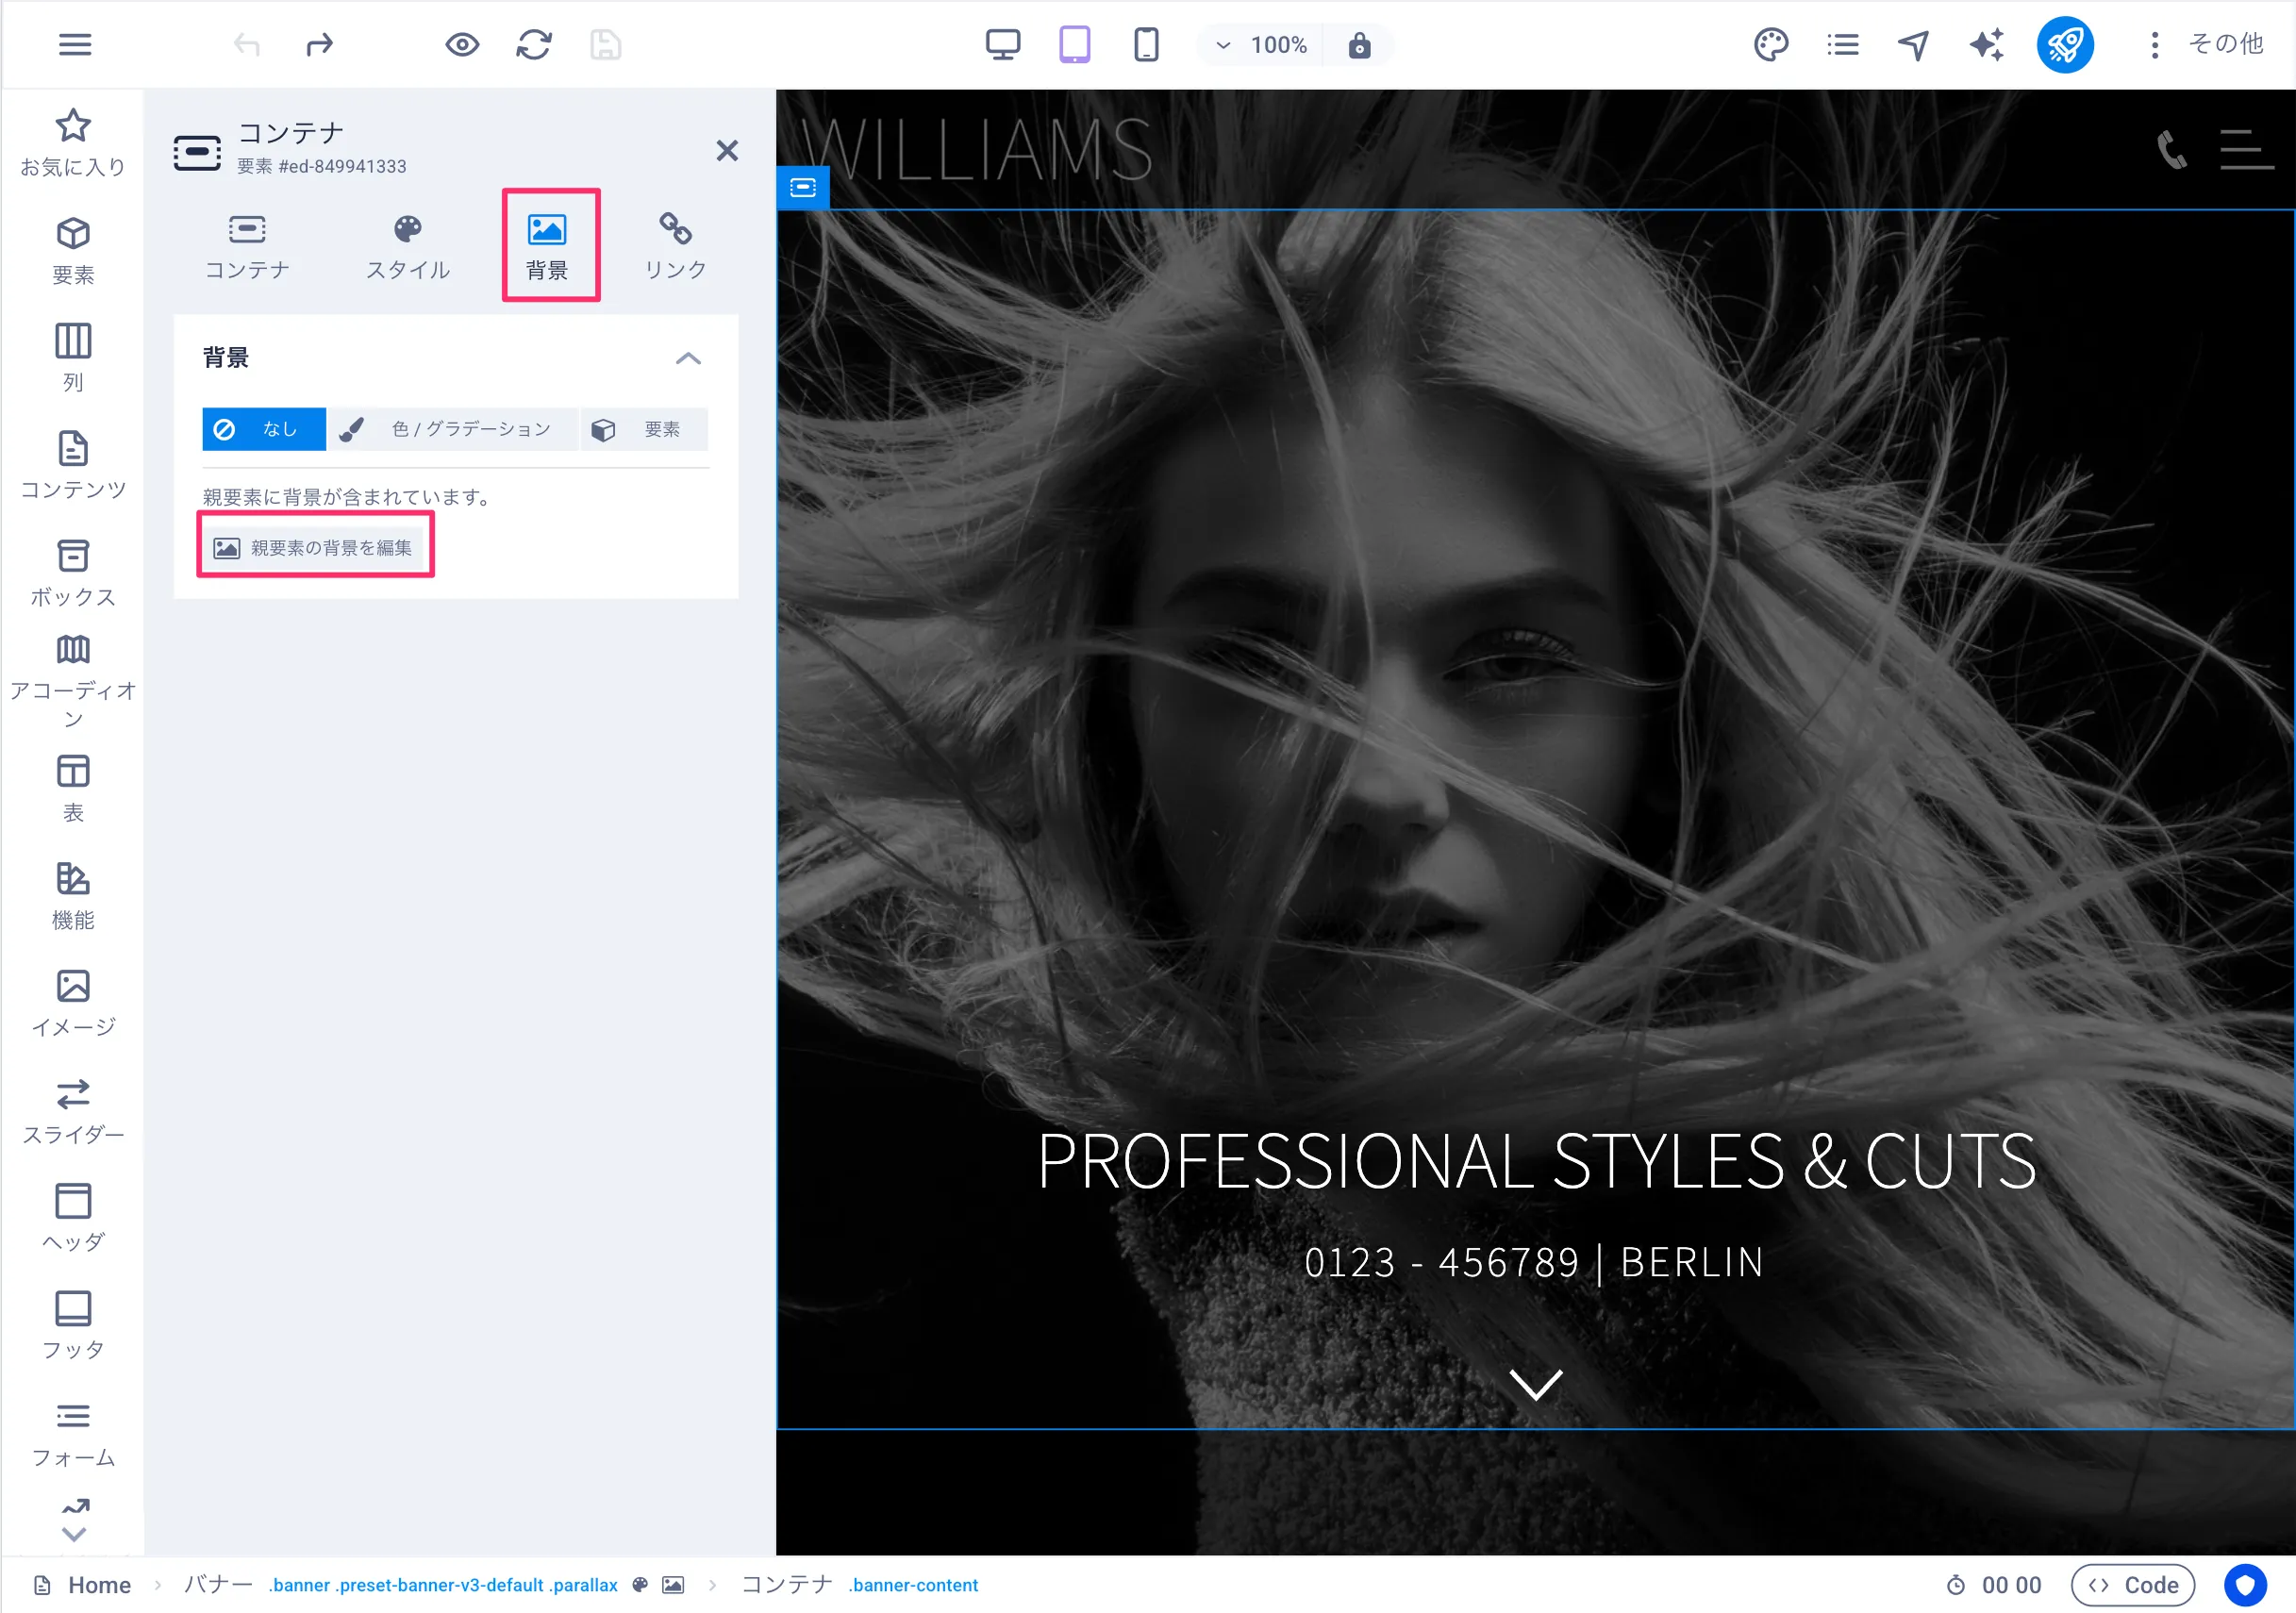The width and height of the screenshot is (2296, 1613).
Task: Click the breadcrumb palette icon
Action: (640, 1585)
